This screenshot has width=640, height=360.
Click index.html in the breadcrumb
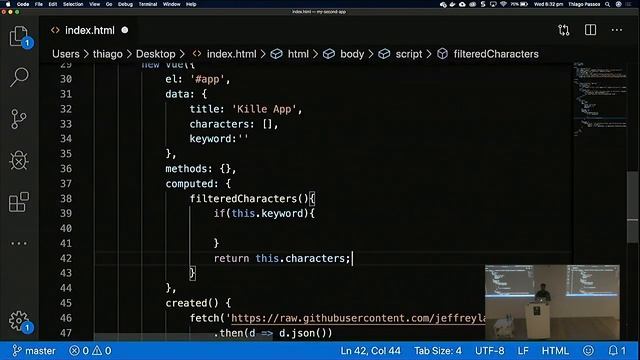point(231,54)
